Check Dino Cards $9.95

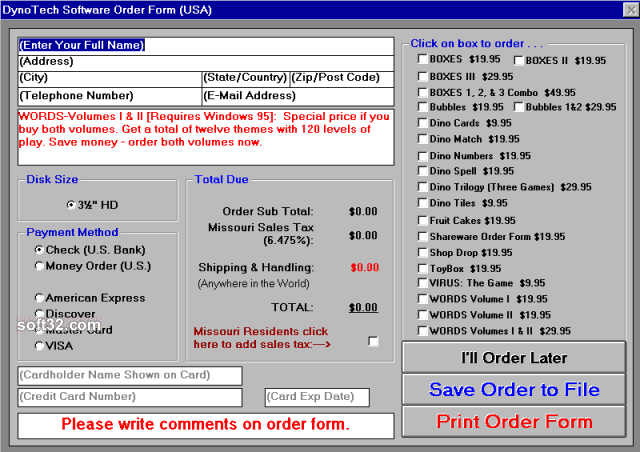tap(422, 123)
